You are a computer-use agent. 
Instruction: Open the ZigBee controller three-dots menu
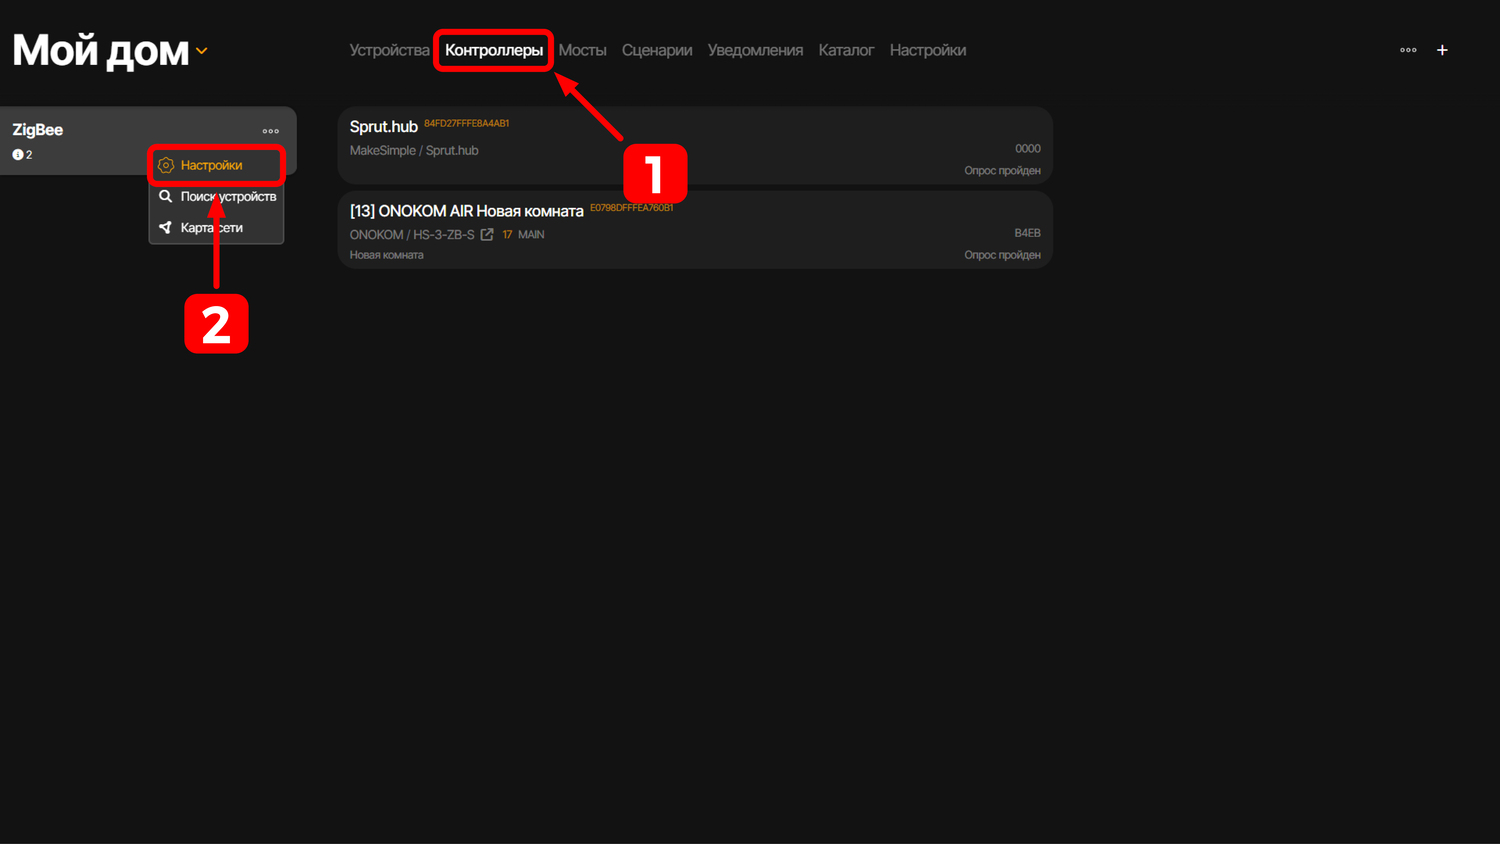[x=271, y=131]
